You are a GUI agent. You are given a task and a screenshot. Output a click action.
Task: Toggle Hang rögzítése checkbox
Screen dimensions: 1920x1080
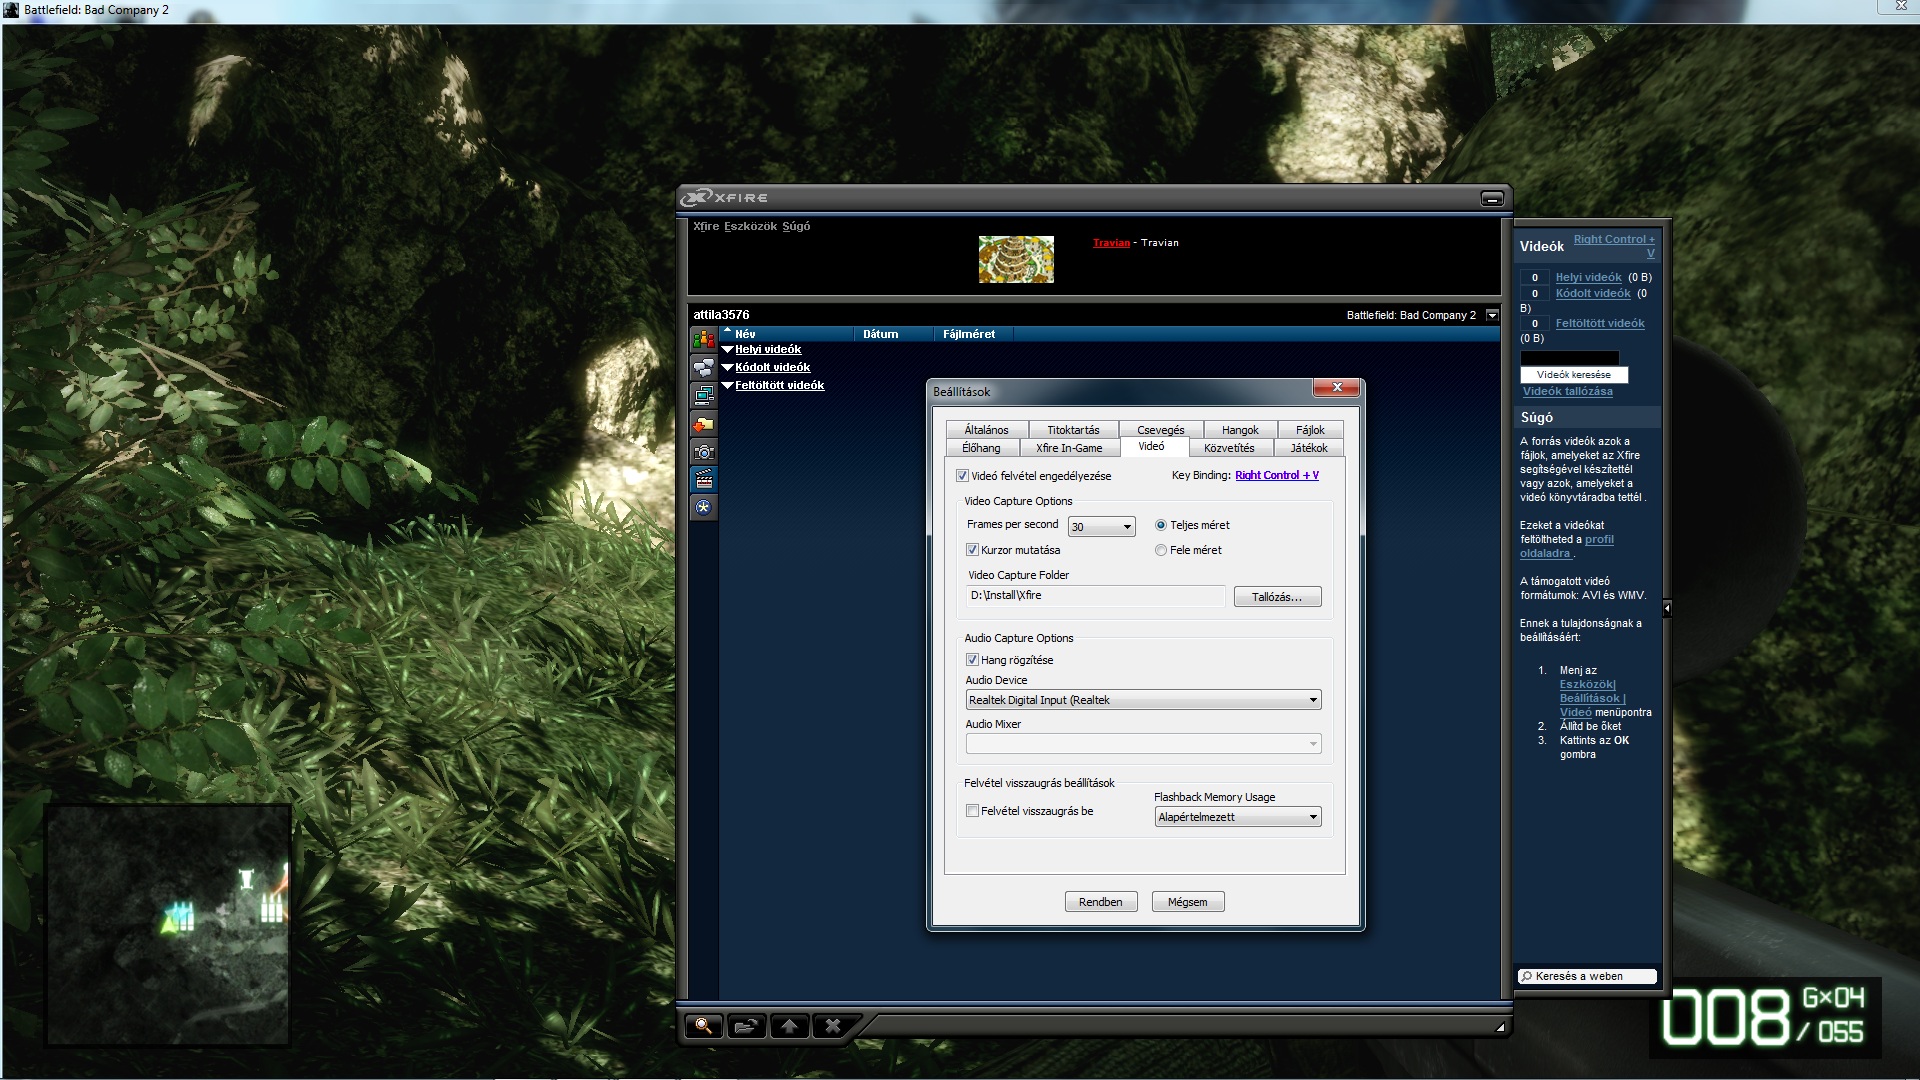[x=972, y=660]
